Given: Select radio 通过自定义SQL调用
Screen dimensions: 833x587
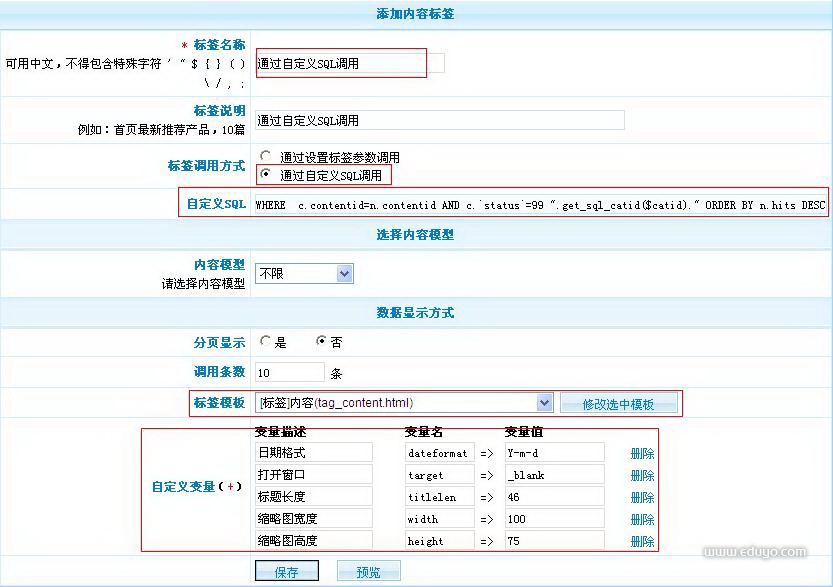Looking at the screenshot, I should 265,175.
